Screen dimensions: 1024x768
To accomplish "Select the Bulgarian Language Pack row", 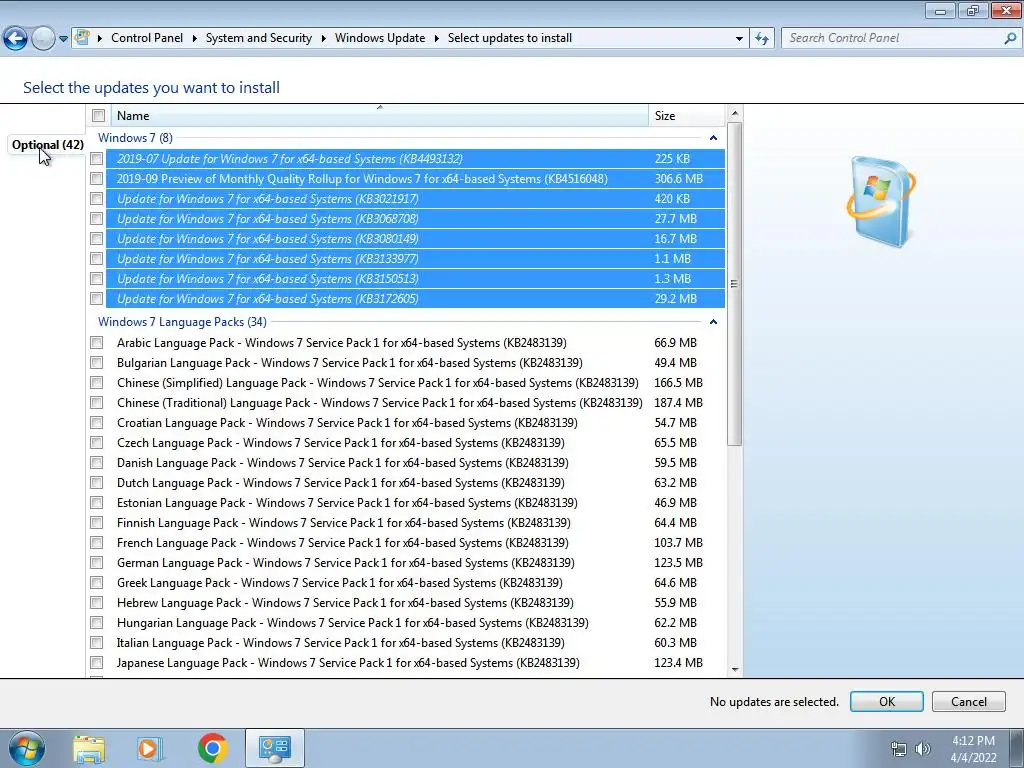I will [x=415, y=362].
